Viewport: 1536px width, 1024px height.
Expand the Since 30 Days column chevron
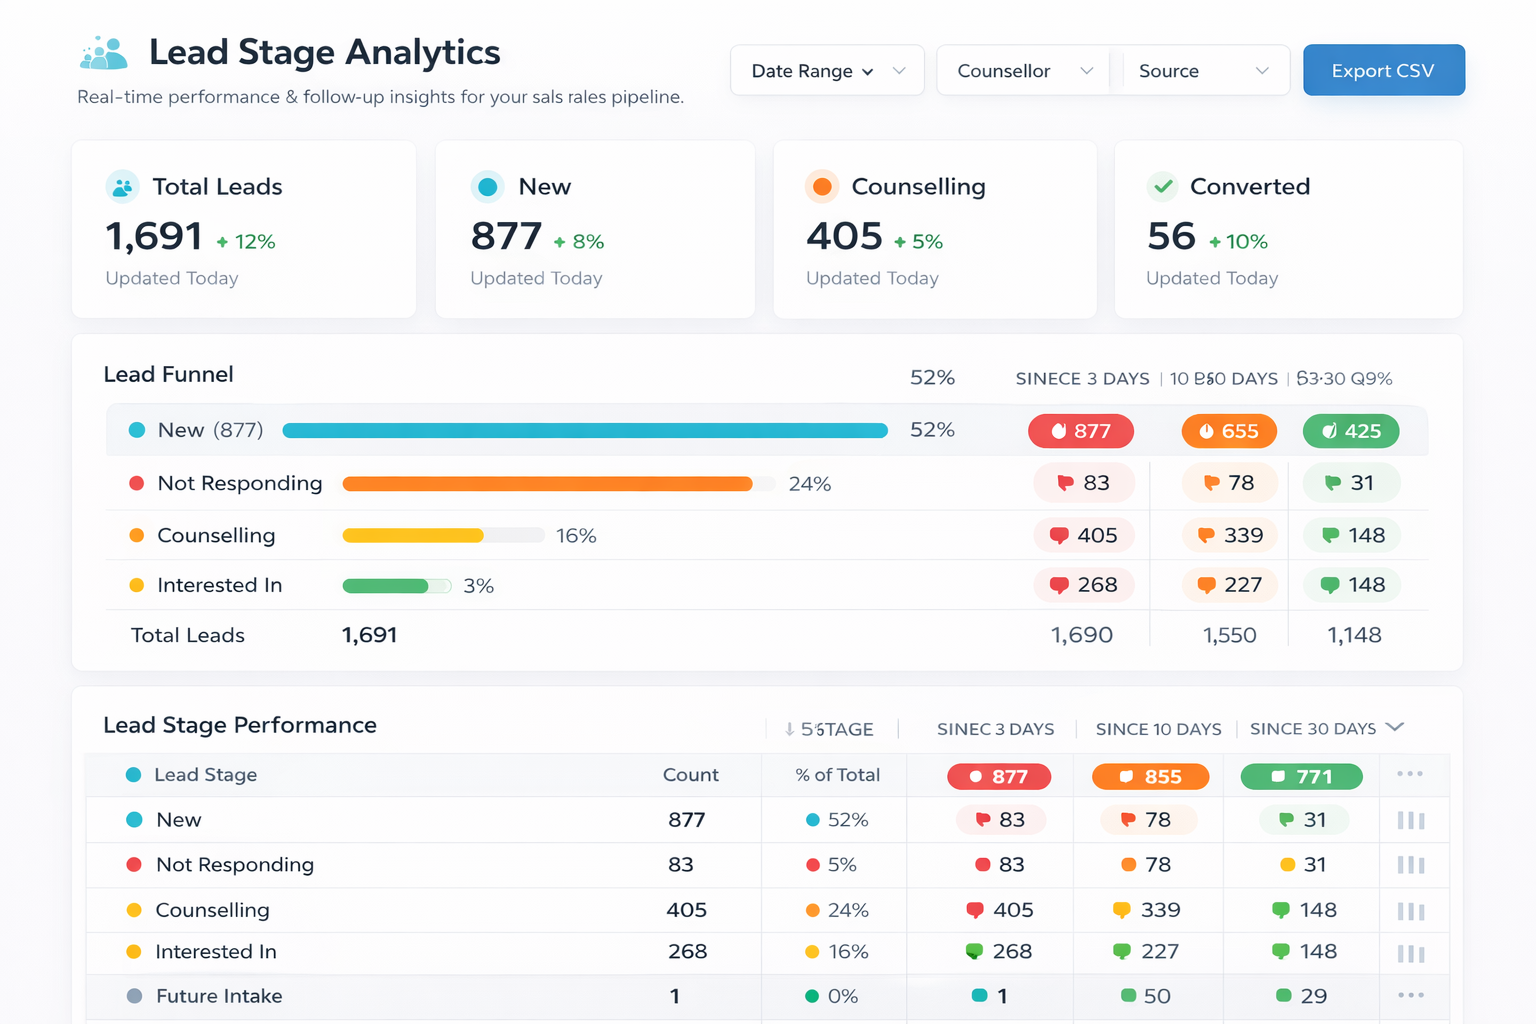point(1396,728)
